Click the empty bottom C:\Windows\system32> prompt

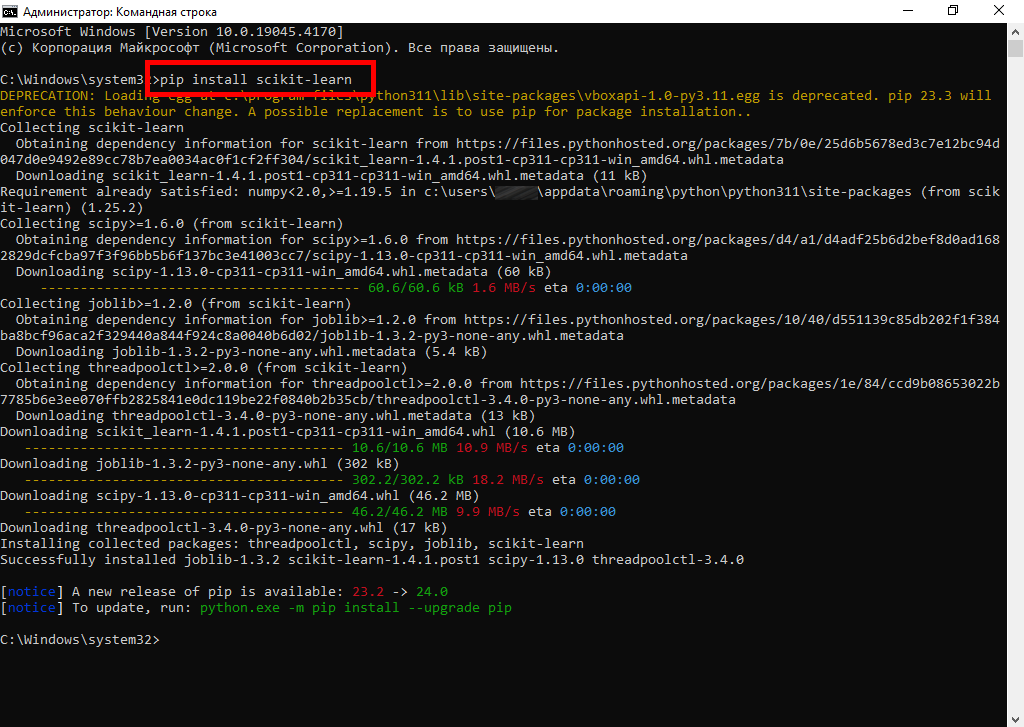tap(80, 639)
